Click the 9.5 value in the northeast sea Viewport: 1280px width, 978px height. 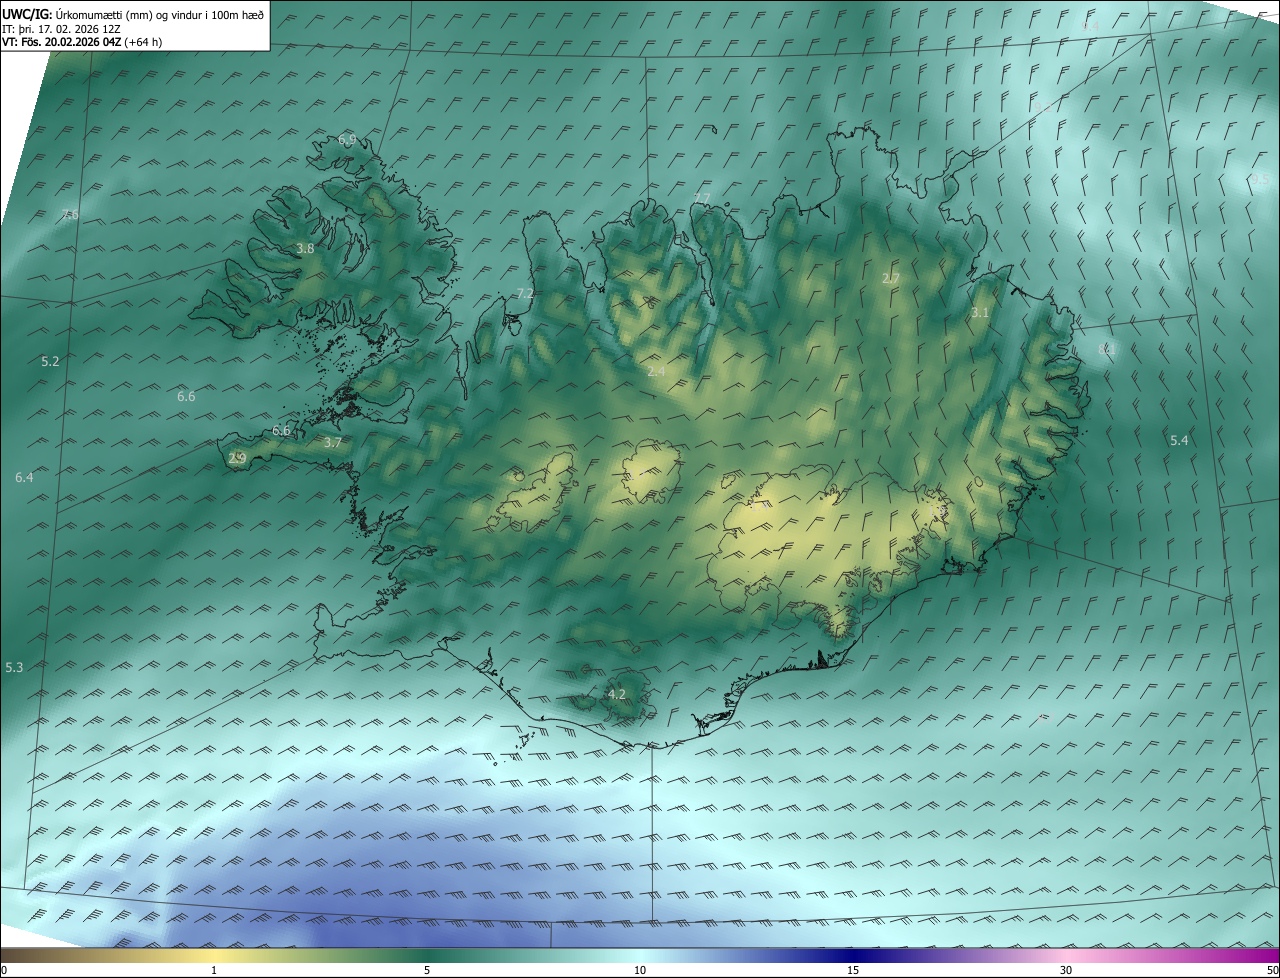pyautogui.click(x=1260, y=180)
